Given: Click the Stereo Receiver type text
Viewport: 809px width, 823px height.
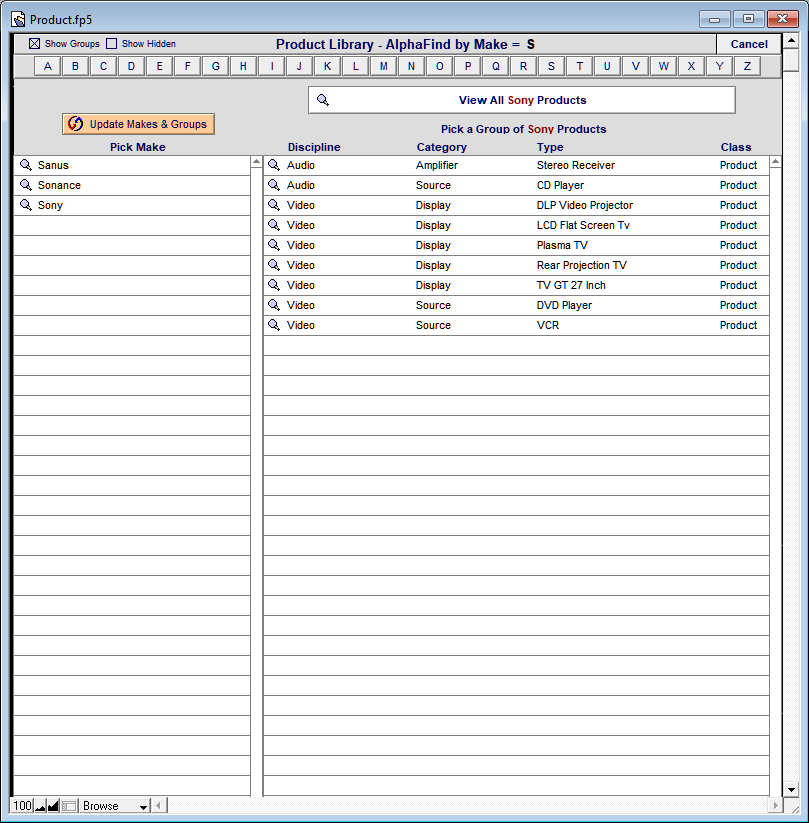Looking at the screenshot, I should [575, 165].
